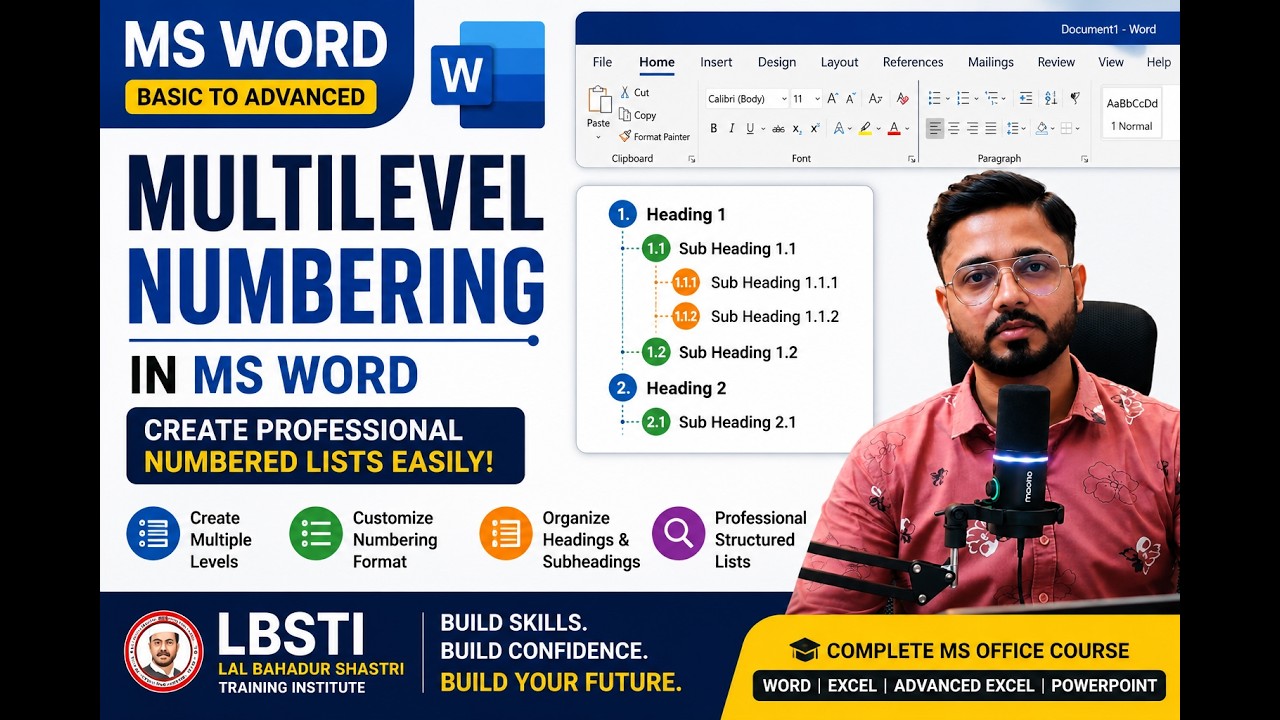Toggle Underline formatting

(749, 128)
